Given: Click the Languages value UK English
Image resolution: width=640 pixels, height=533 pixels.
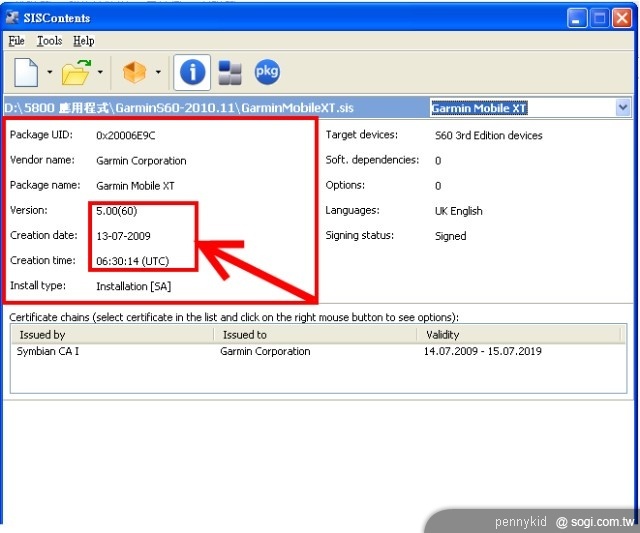Looking at the screenshot, I should pyautogui.click(x=458, y=211).
